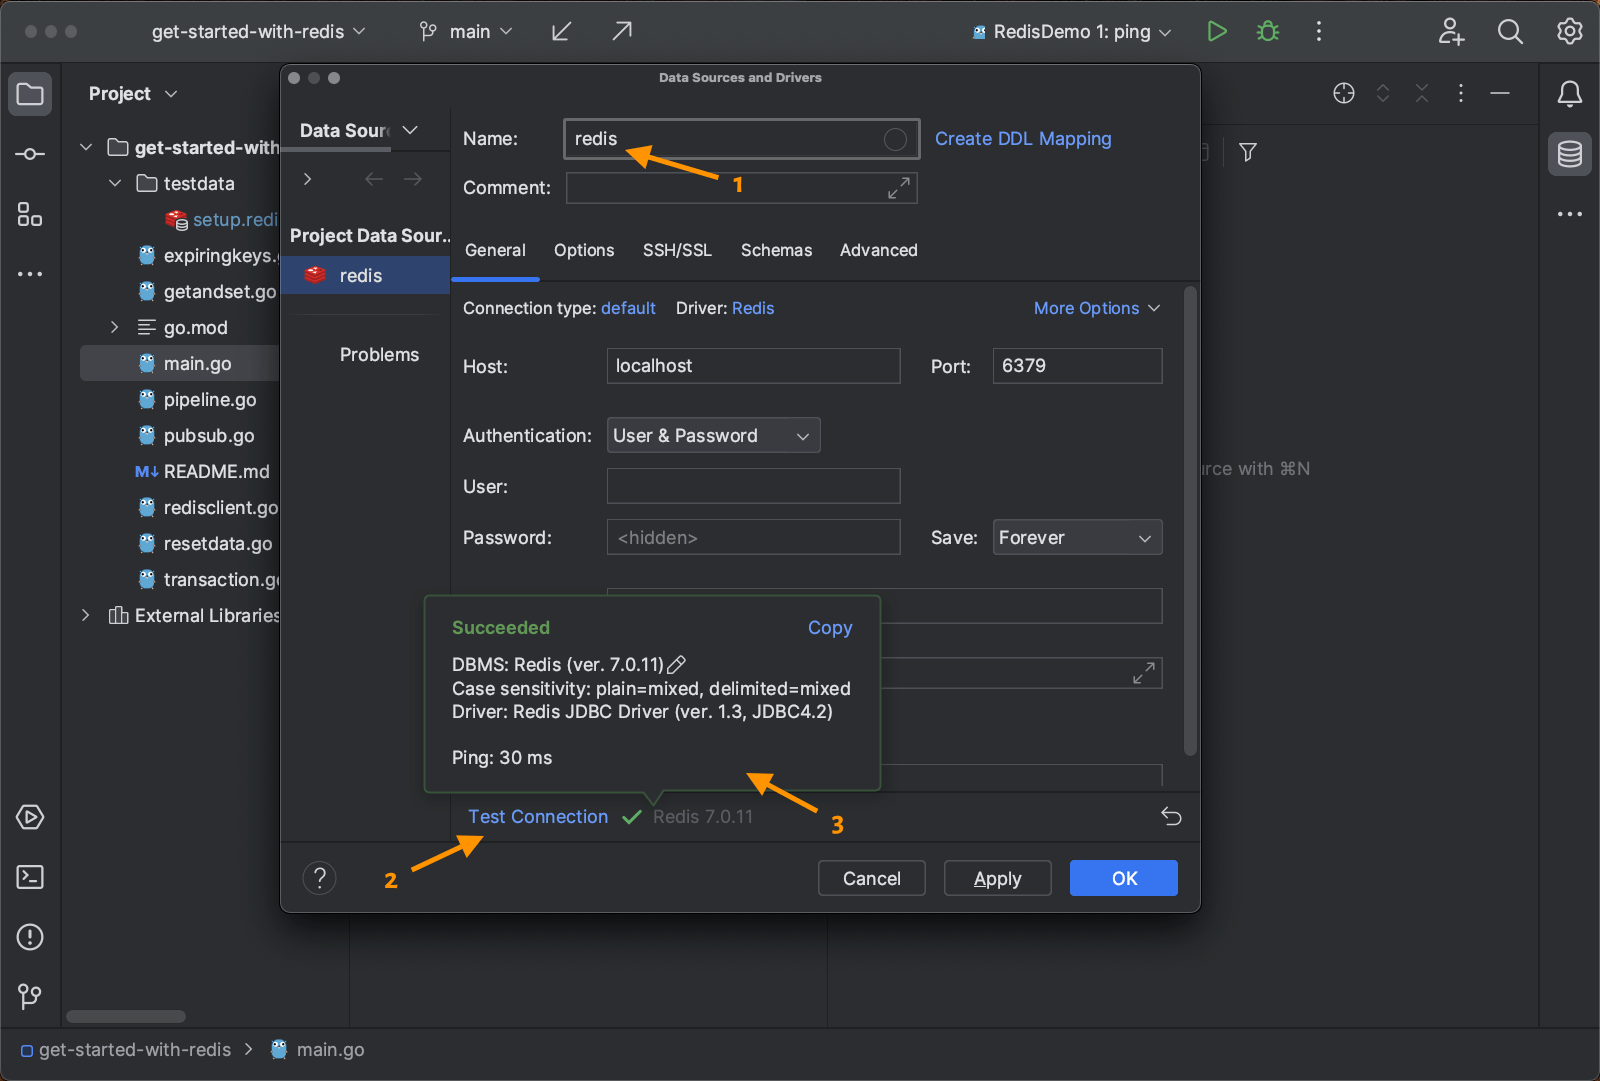The image size is (1600, 1081).
Task: Click inside the Host input field
Action: tap(752, 365)
